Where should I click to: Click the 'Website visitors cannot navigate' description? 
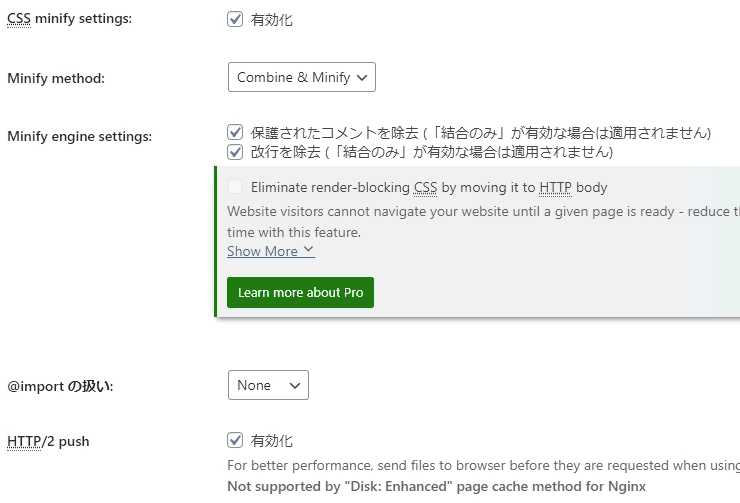point(483,222)
